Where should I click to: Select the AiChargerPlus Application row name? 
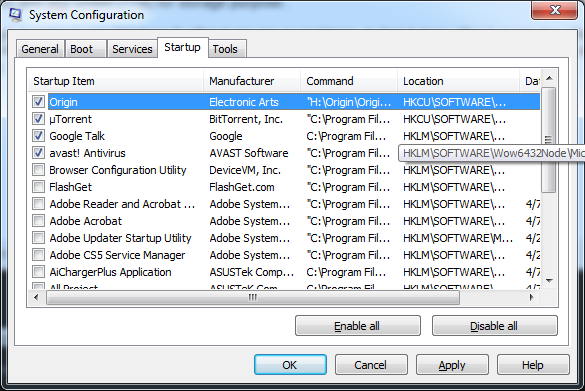tap(110, 272)
